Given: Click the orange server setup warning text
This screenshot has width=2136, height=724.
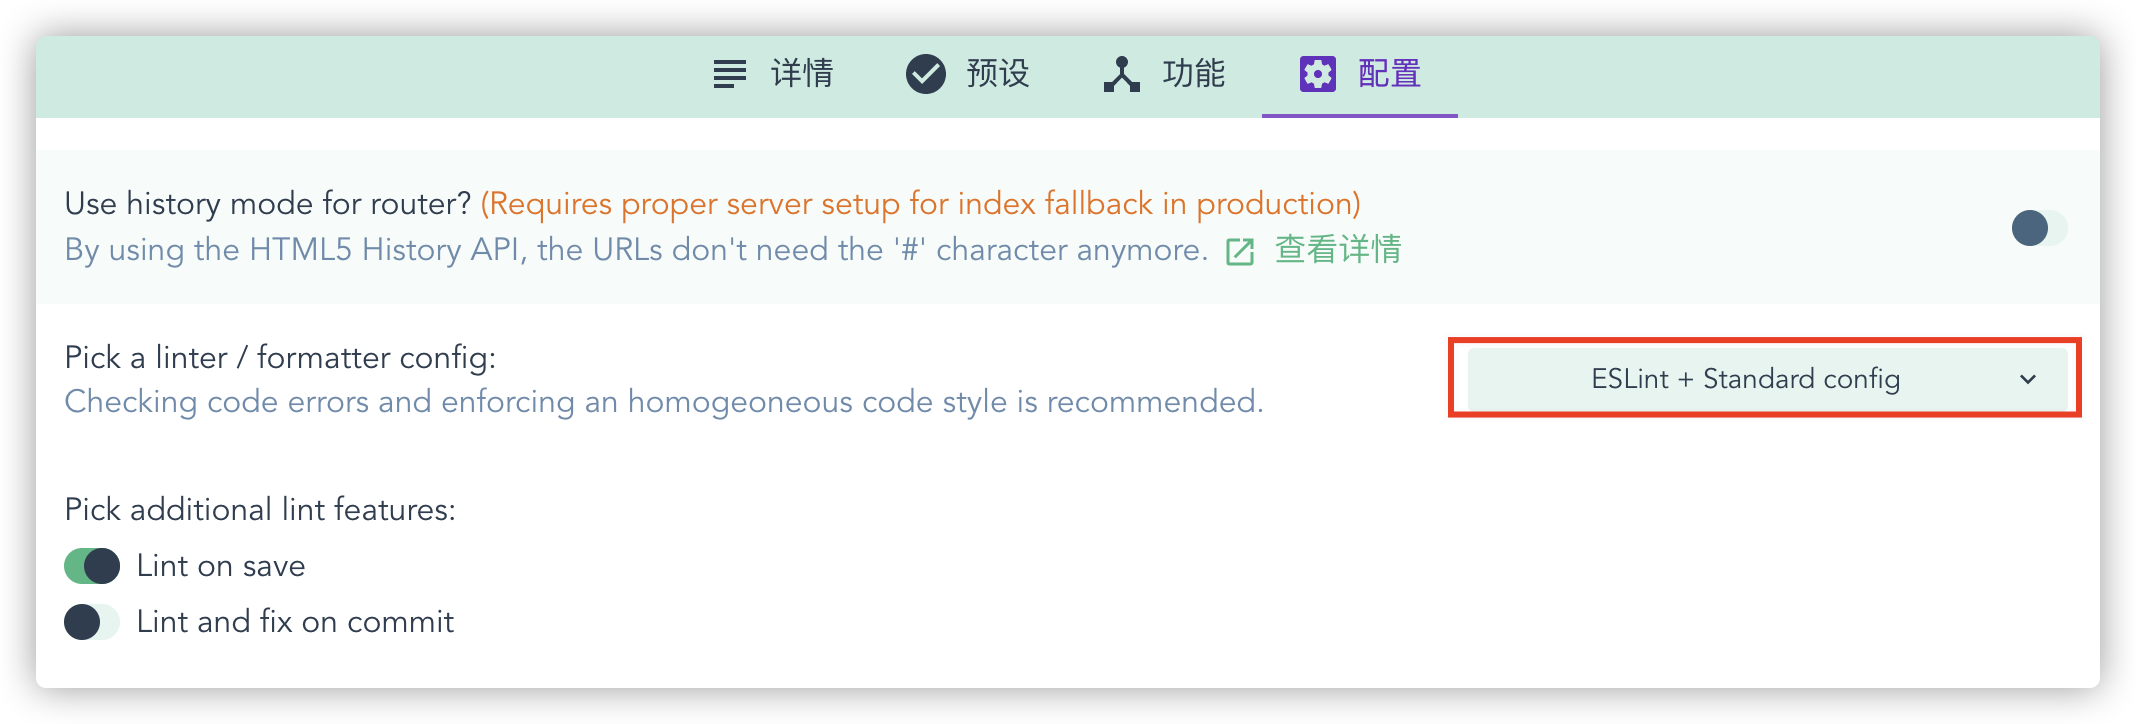Looking at the screenshot, I should click(920, 204).
